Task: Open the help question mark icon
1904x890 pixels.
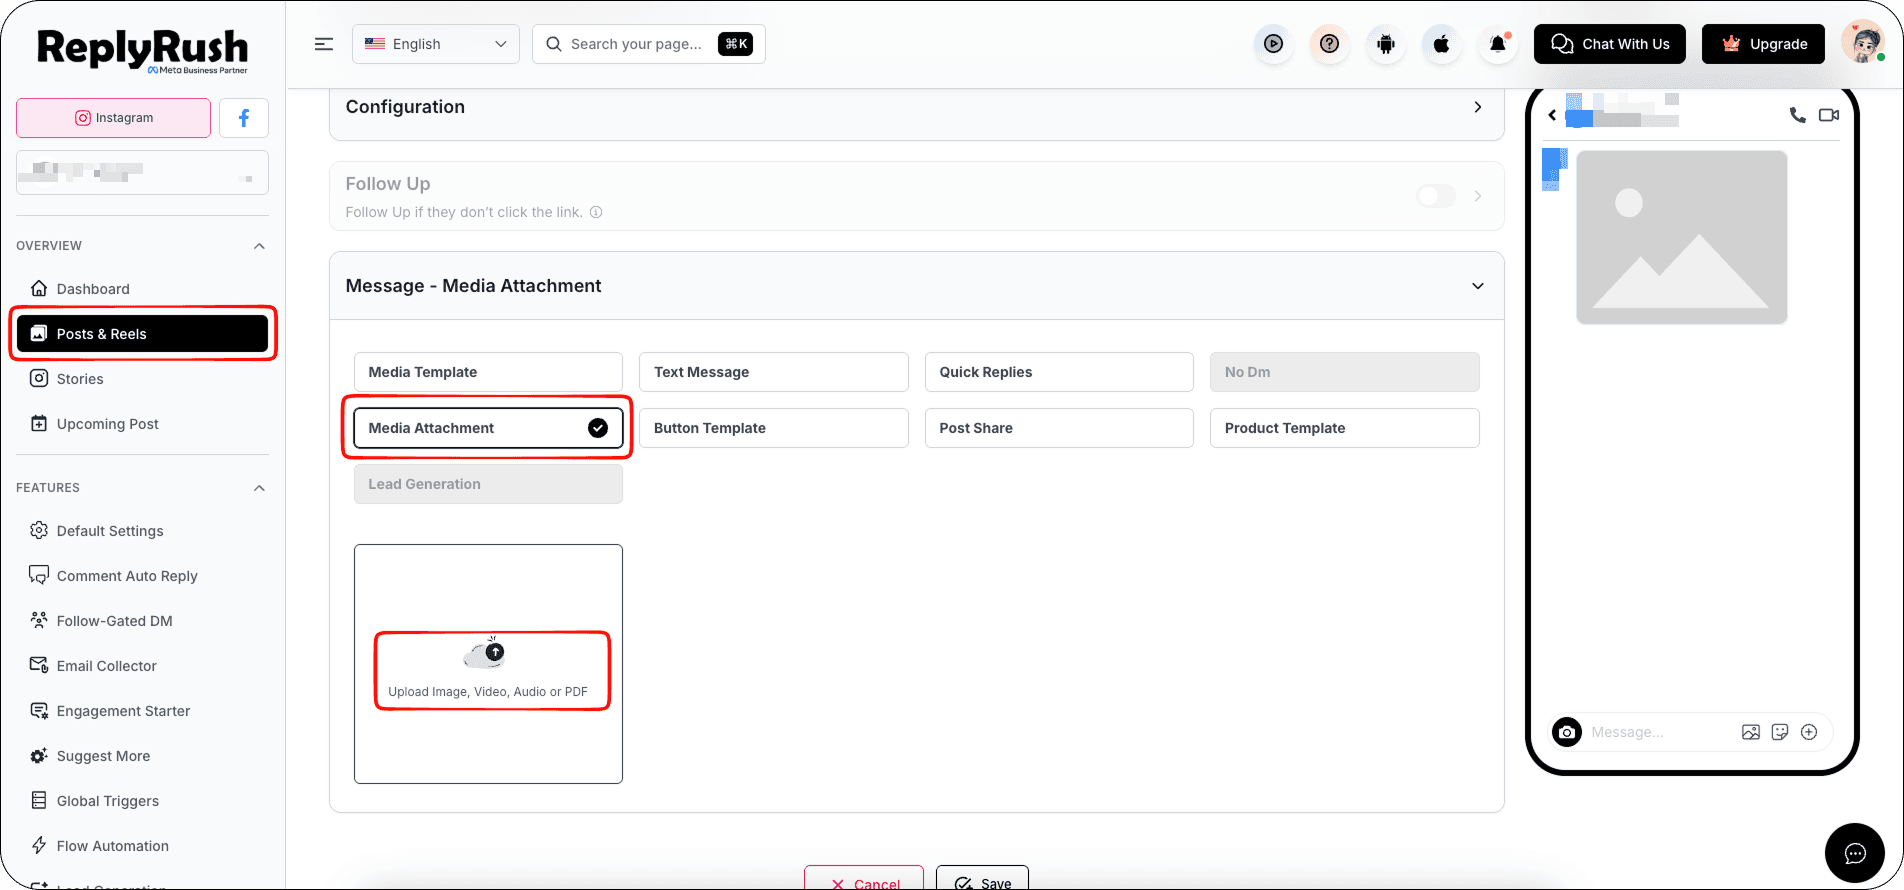Action: tap(1329, 44)
